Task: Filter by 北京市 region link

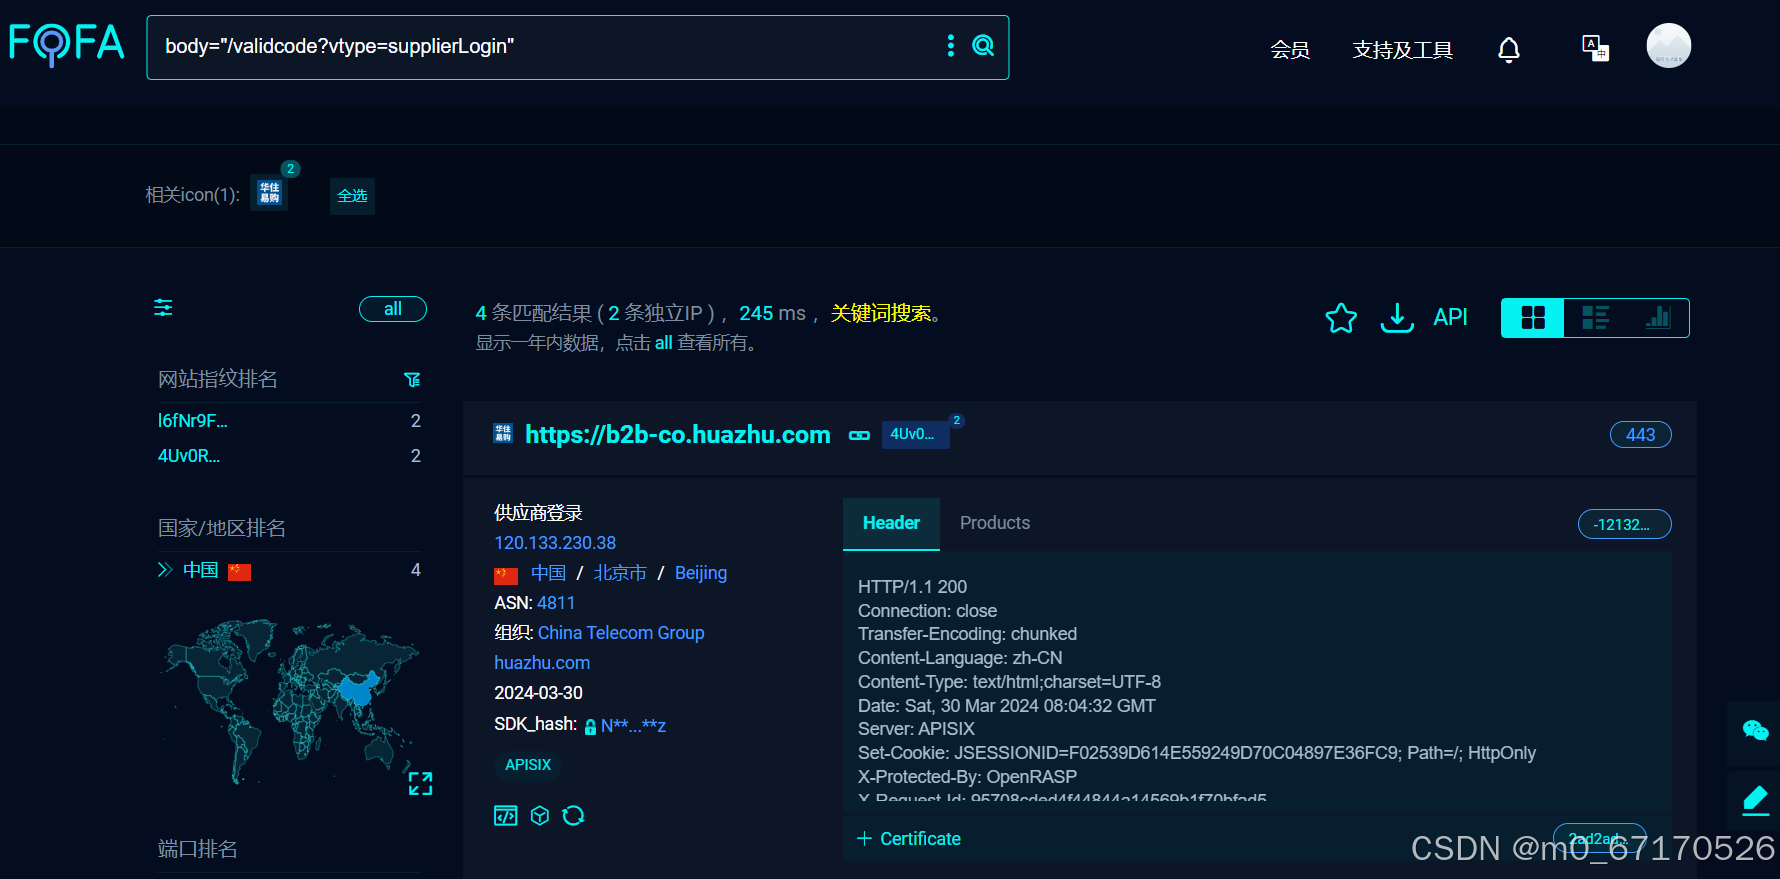Action: click(x=620, y=573)
